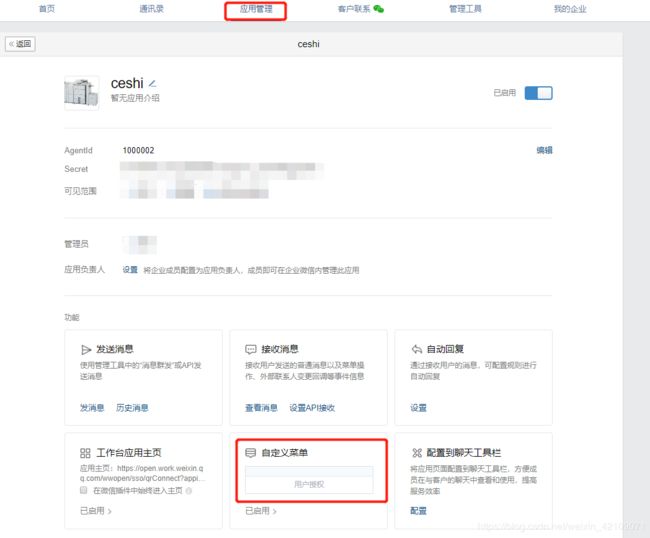Open the 发消息 link

pos(92,408)
